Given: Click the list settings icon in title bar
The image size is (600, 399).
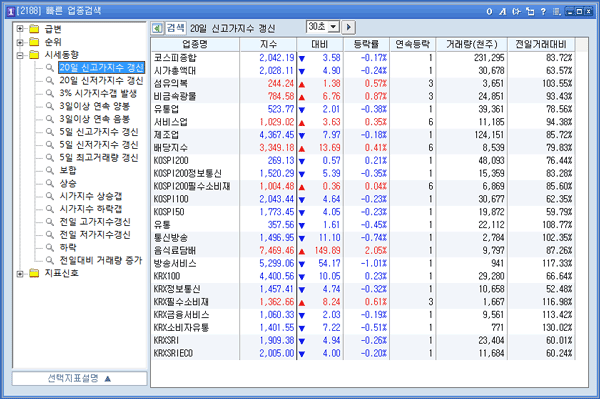Looking at the screenshot, I should [556, 11].
